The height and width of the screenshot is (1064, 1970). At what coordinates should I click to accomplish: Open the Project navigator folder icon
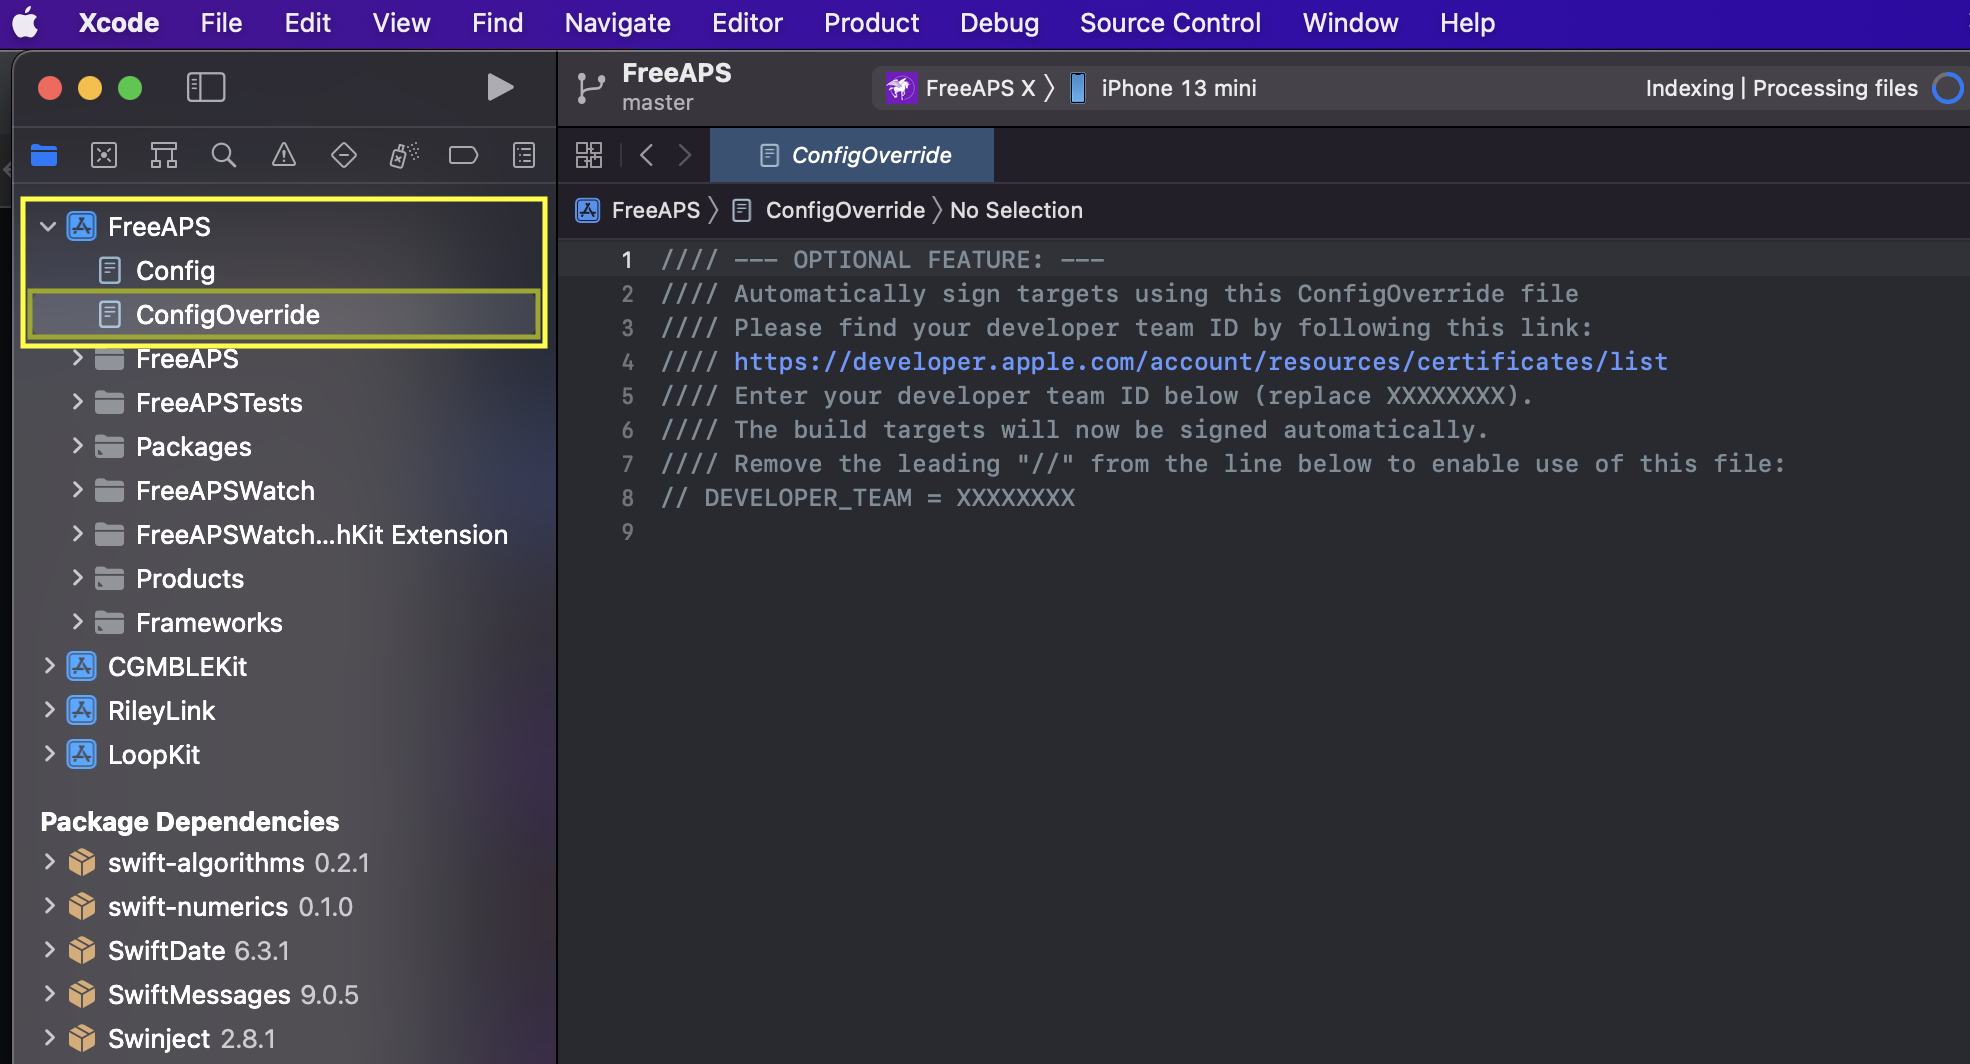coord(44,155)
